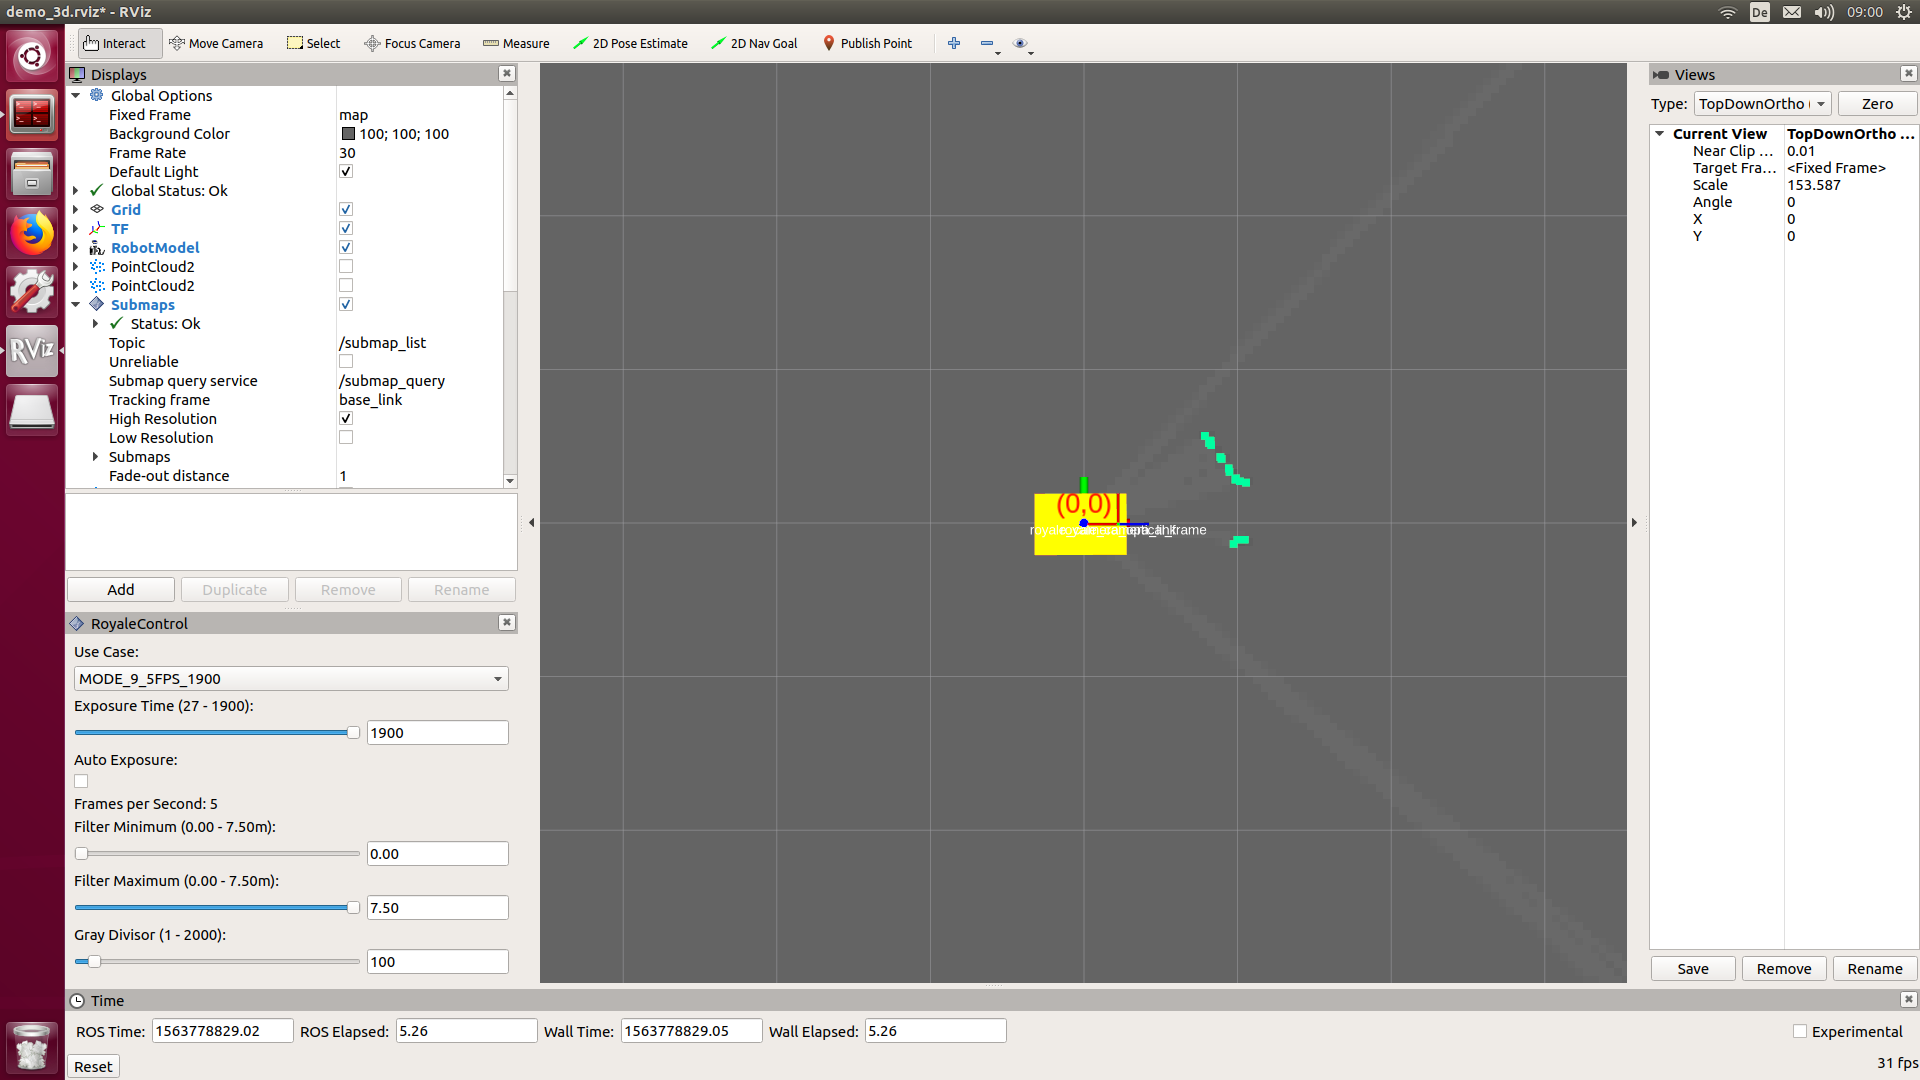1920x1080 pixels.
Task: Click the RViz dock icon
Action: tap(32, 351)
